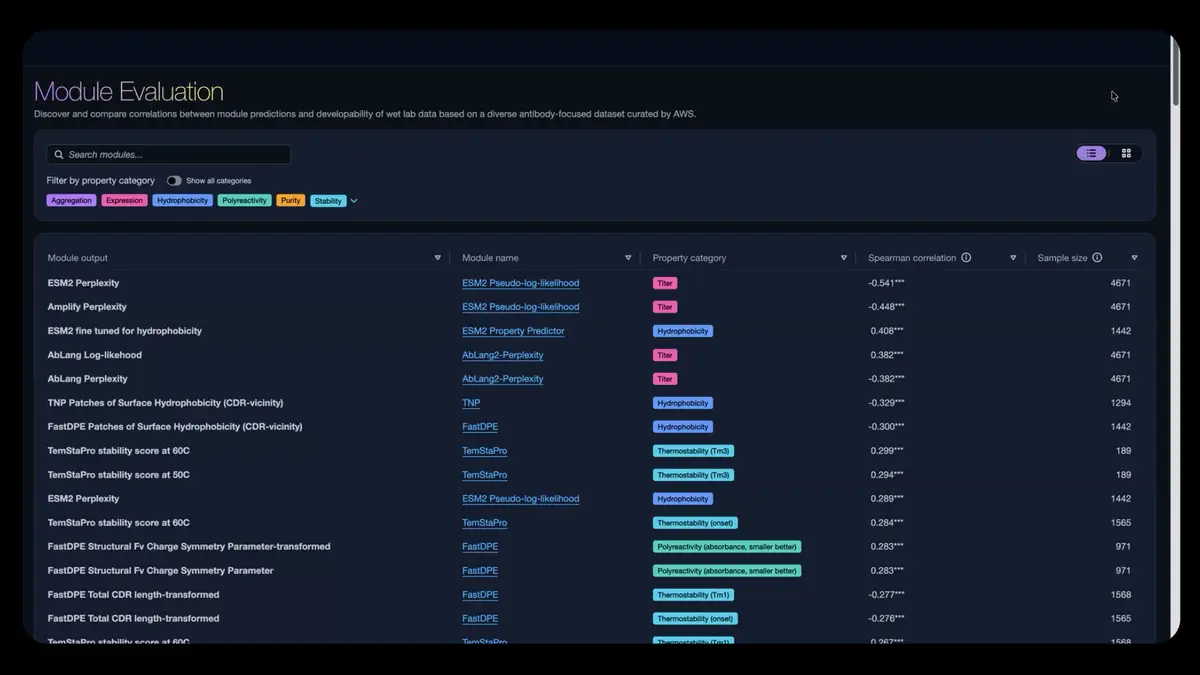Image resolution: width=1200 pixels, height=675 pixels.
Task: Expand more categories chevron after Stability
Action: [354, 201]
